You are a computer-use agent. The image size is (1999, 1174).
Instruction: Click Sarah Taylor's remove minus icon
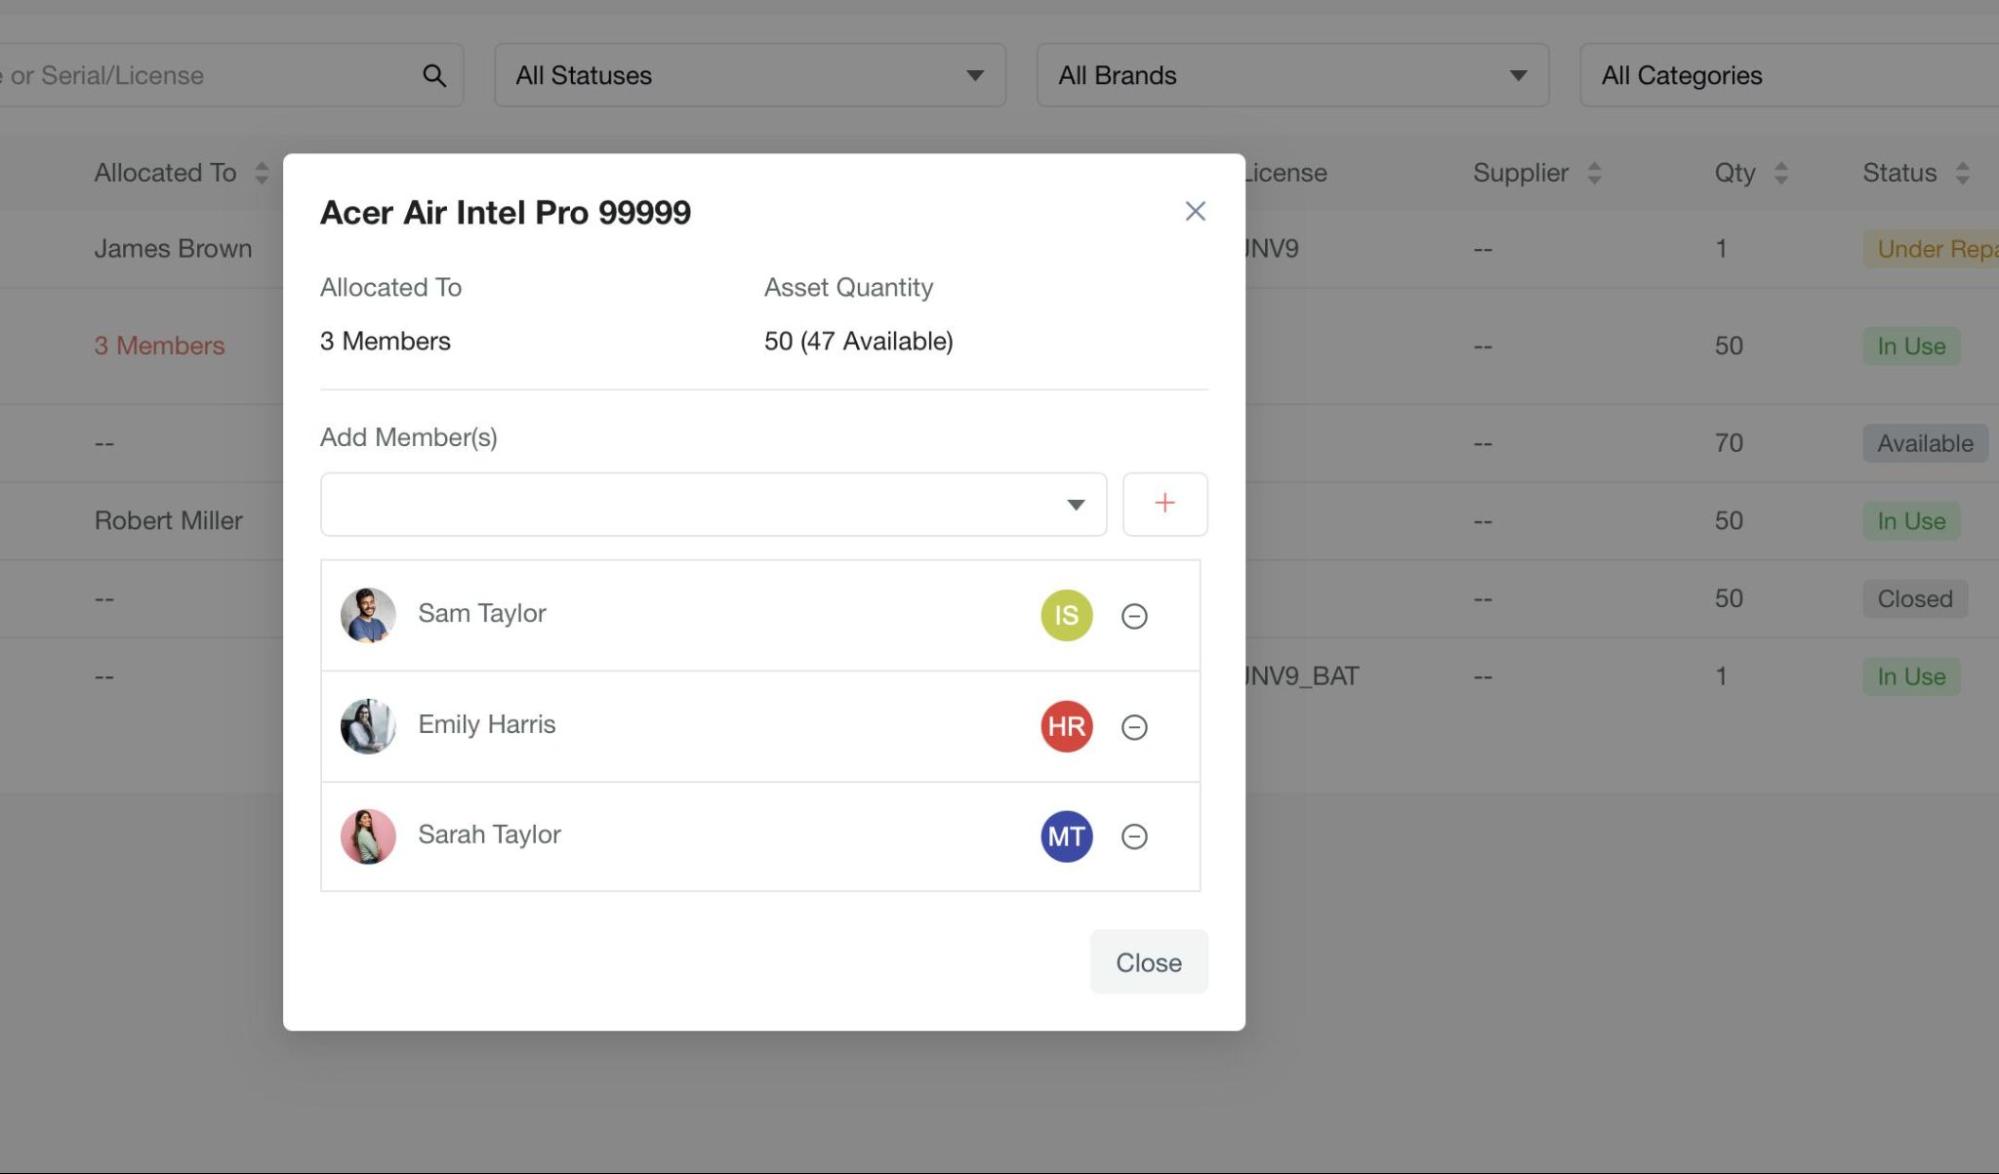1134,837
